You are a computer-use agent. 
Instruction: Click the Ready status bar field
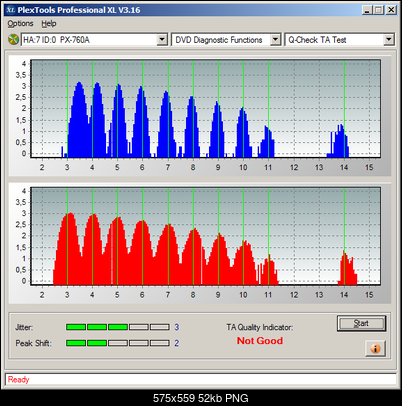tap(201, 379)
